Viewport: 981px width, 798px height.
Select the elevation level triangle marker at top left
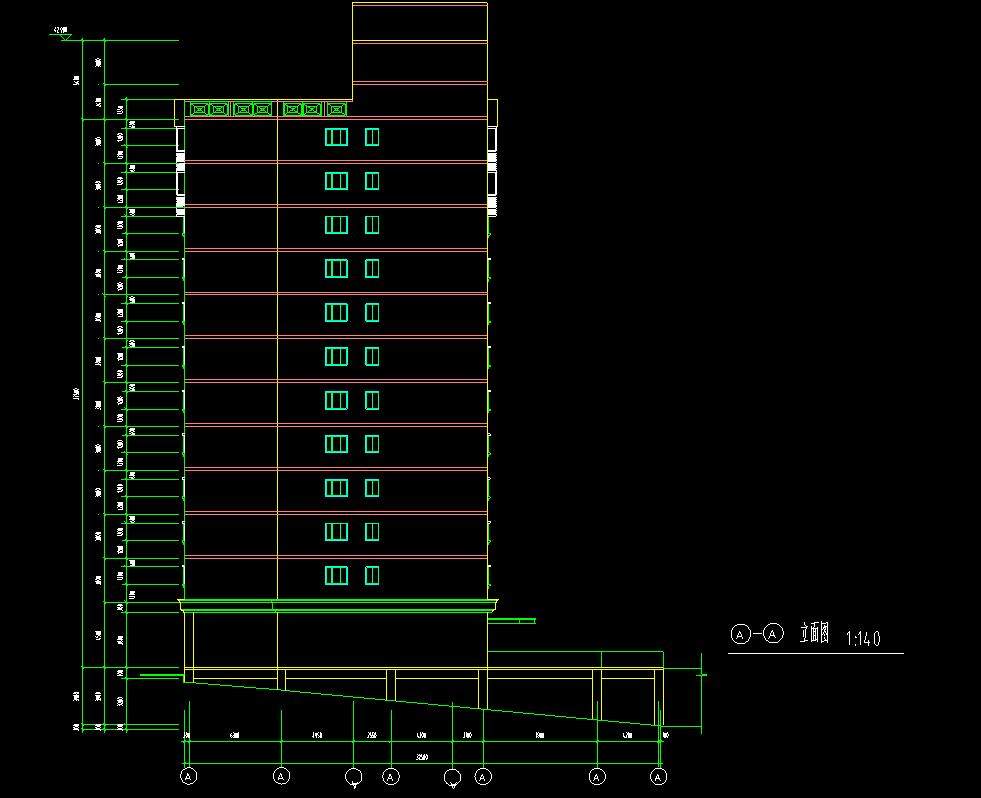tap(66, 38)
